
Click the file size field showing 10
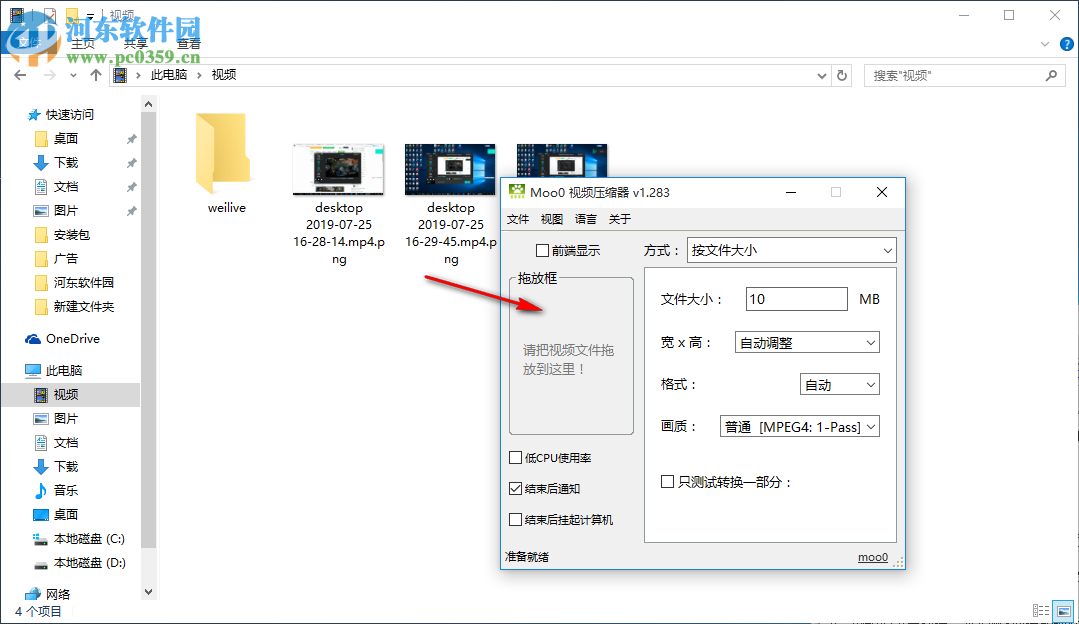(x=795, y=298)
